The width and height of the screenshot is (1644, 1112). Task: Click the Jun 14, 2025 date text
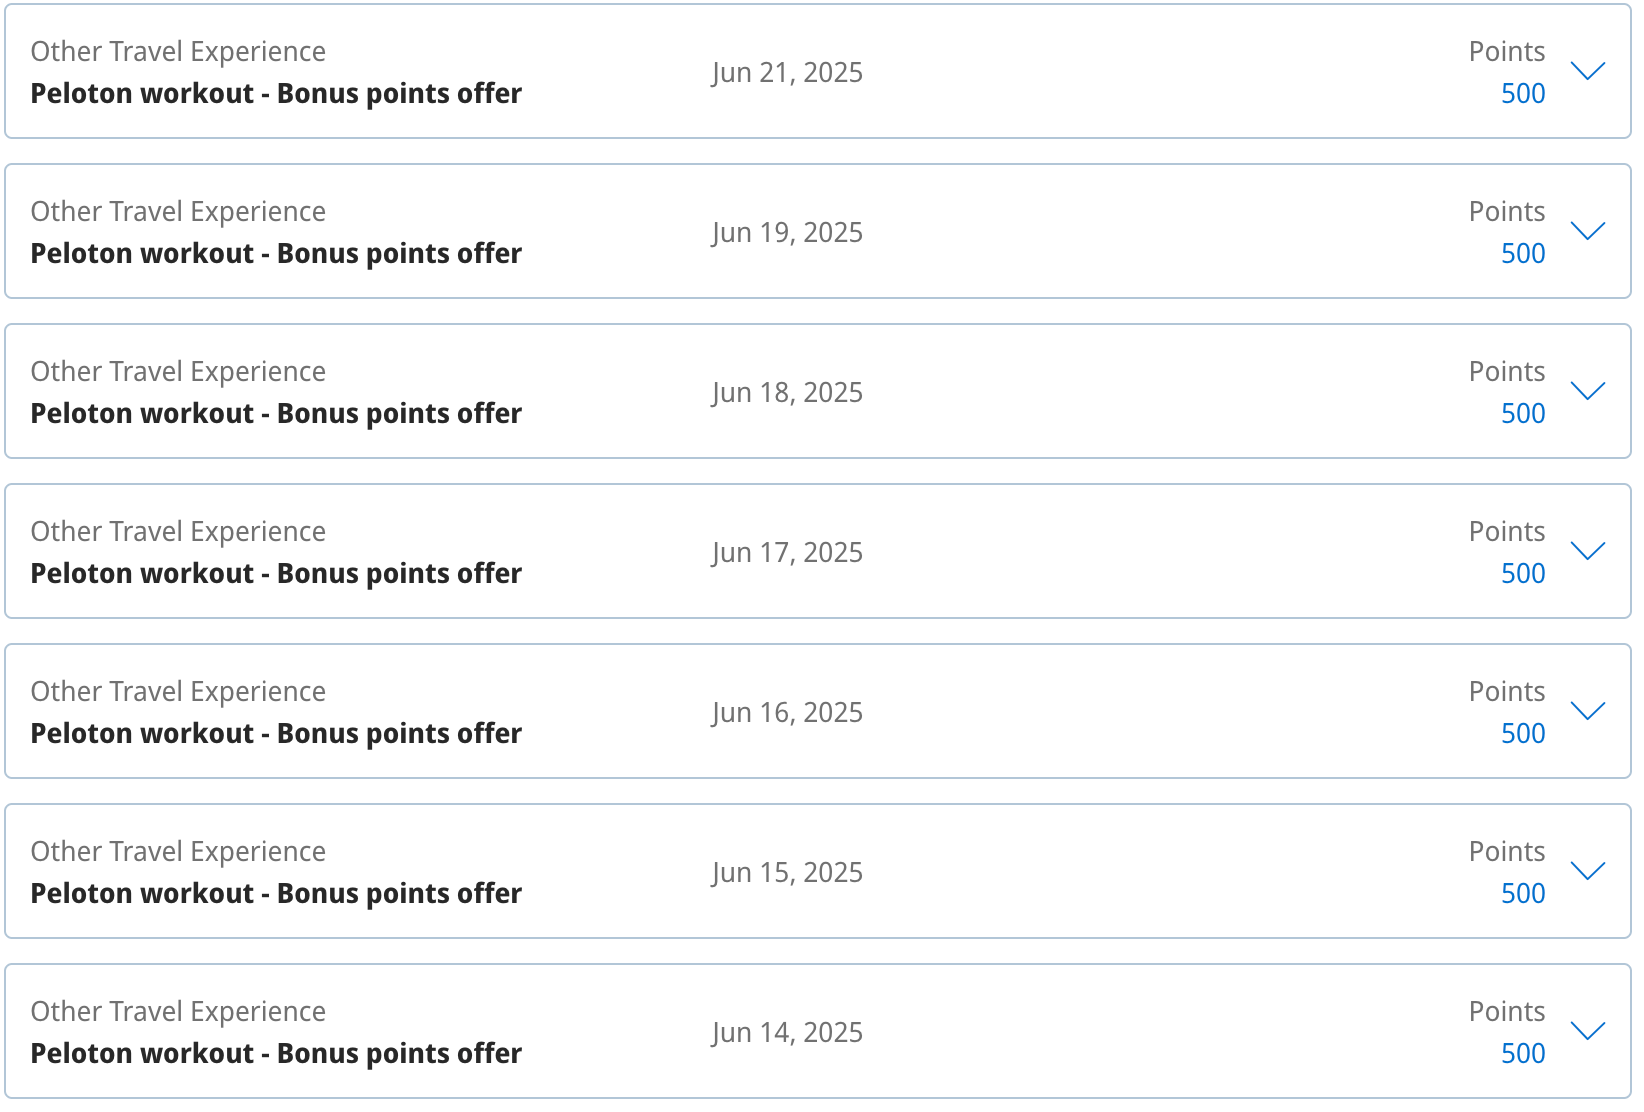[x=787, y=1032]
